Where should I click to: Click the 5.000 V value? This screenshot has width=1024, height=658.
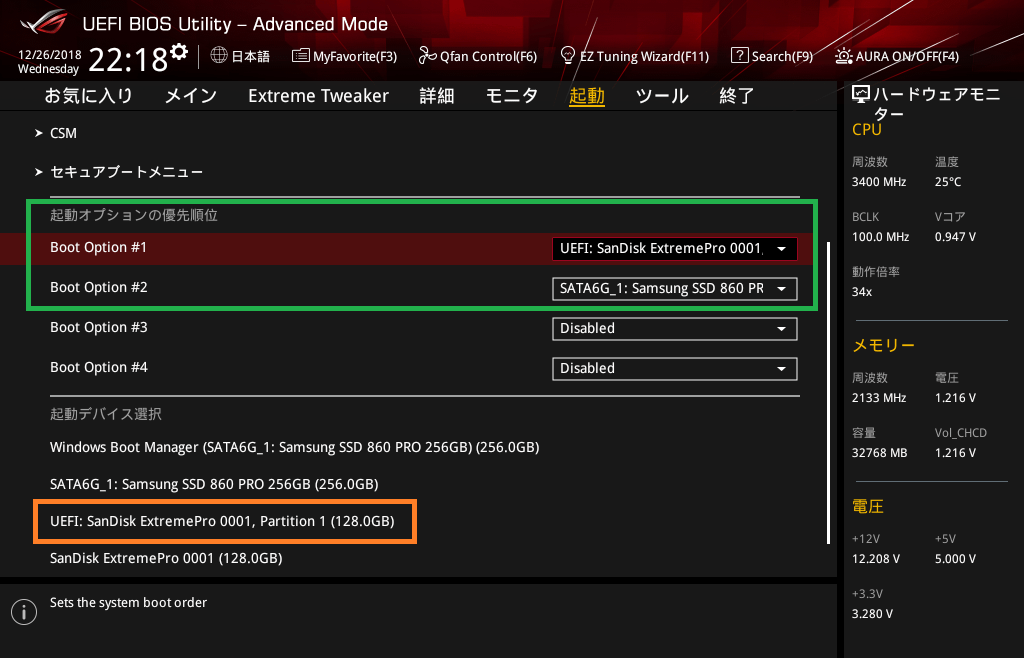(x=955, y=559)
